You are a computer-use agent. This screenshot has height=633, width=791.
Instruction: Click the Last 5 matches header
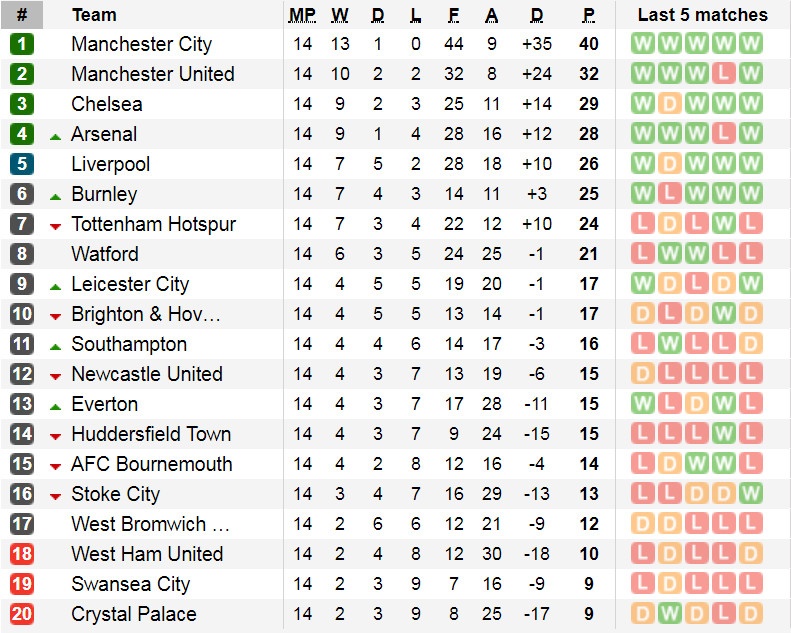(702, 15)
